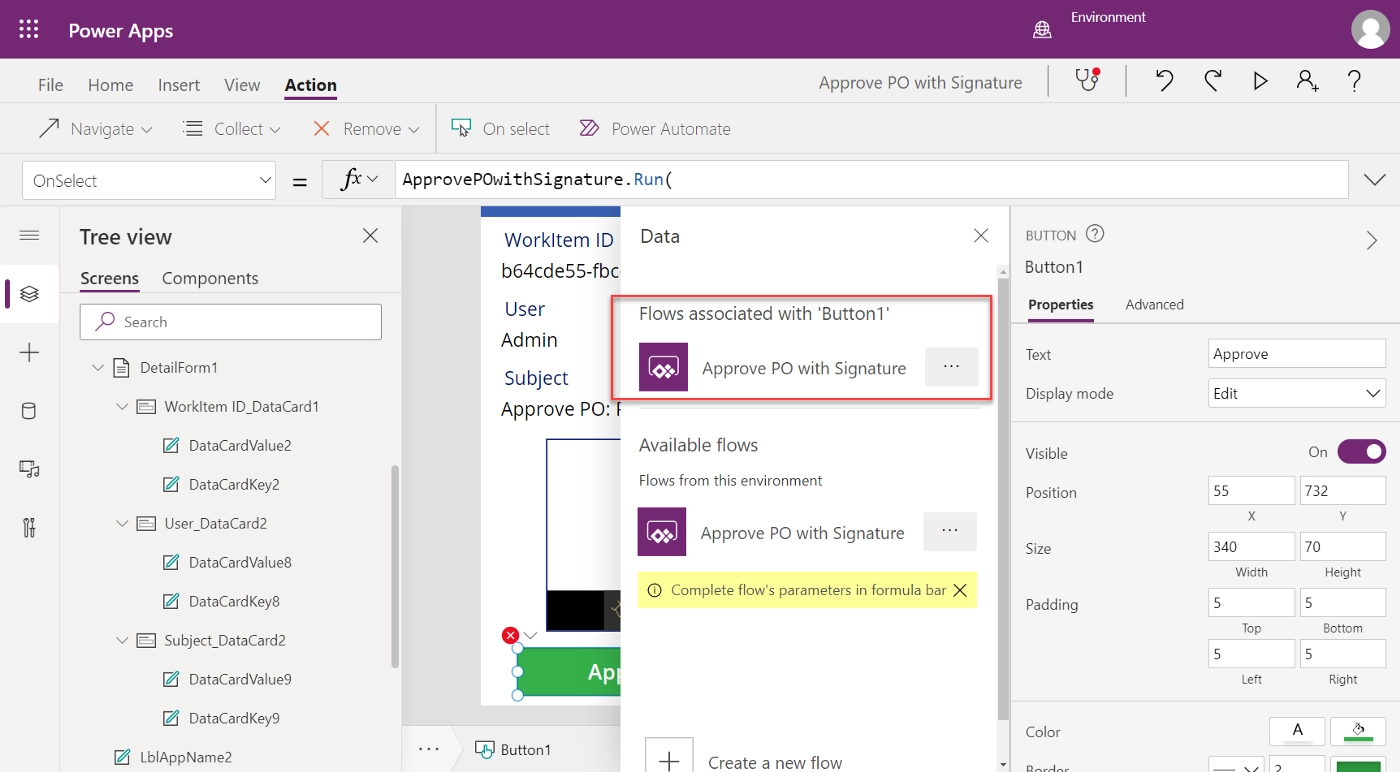Select DataCardValue2 in tree
1400x772 pixels.
point(240,445)
